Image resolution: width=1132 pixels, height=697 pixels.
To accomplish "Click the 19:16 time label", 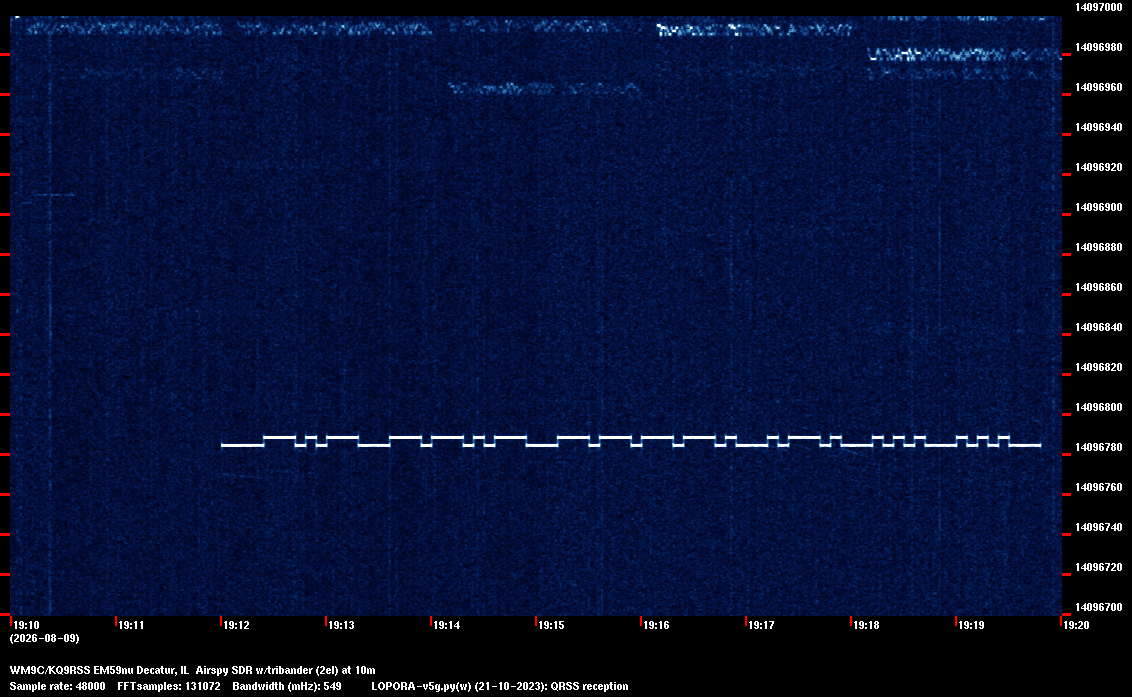I will pyautogui.click(x=656, y=625).
